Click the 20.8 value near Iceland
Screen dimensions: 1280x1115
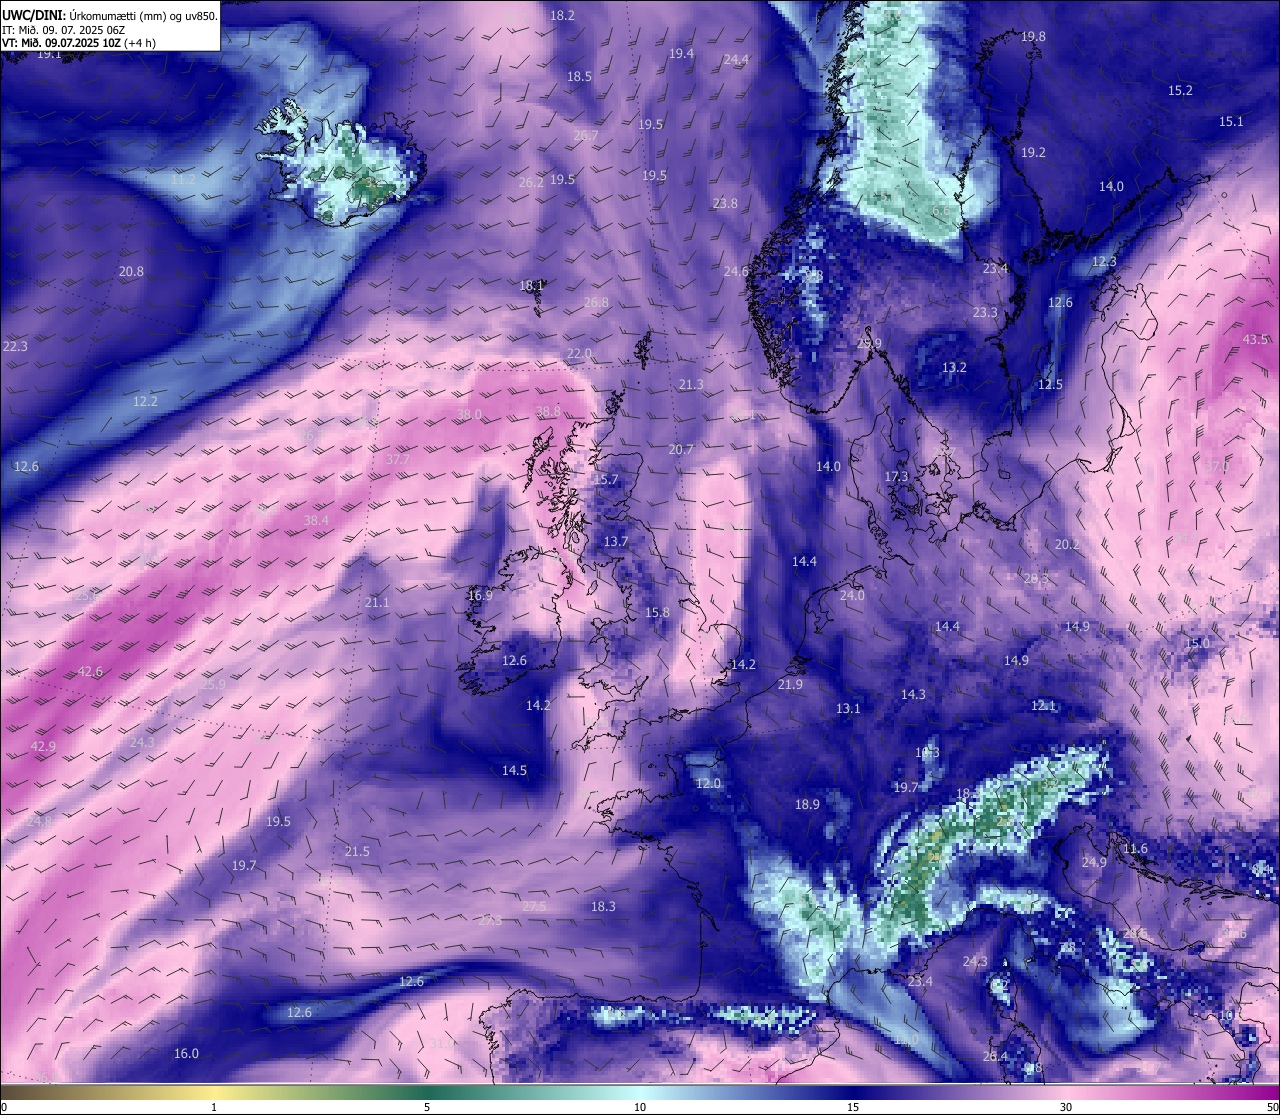[x=131, y=271]
